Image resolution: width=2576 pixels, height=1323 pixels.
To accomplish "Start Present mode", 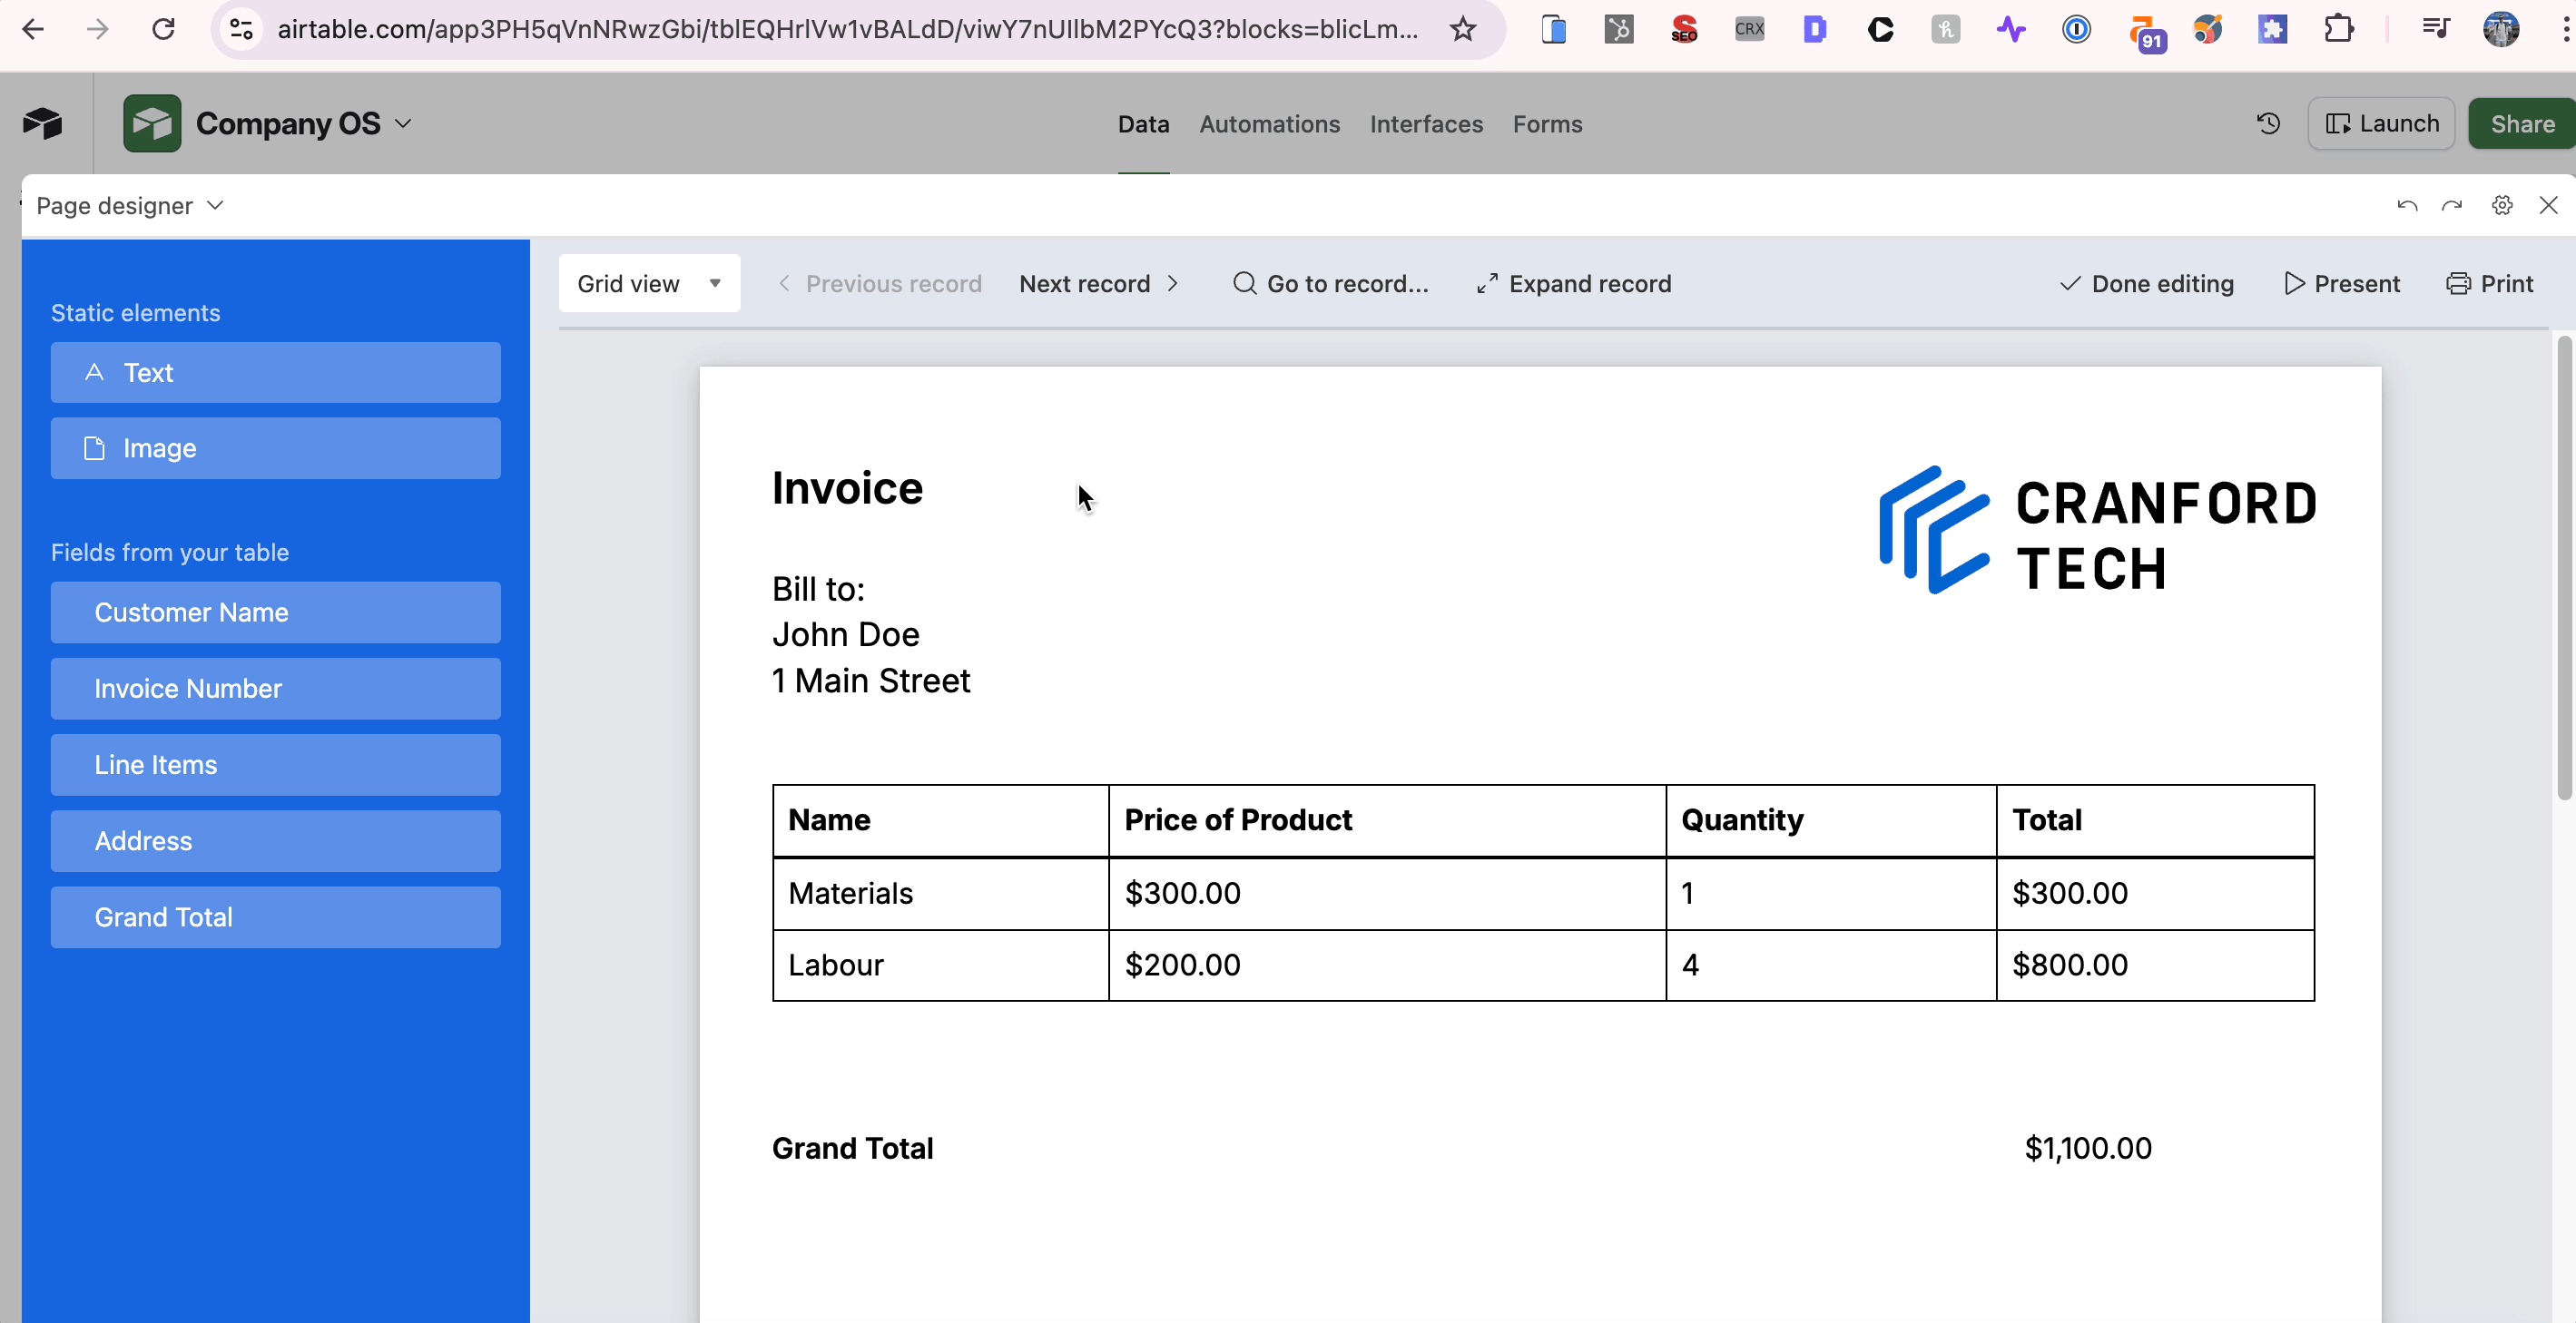I will click(x=2341, y=284).
